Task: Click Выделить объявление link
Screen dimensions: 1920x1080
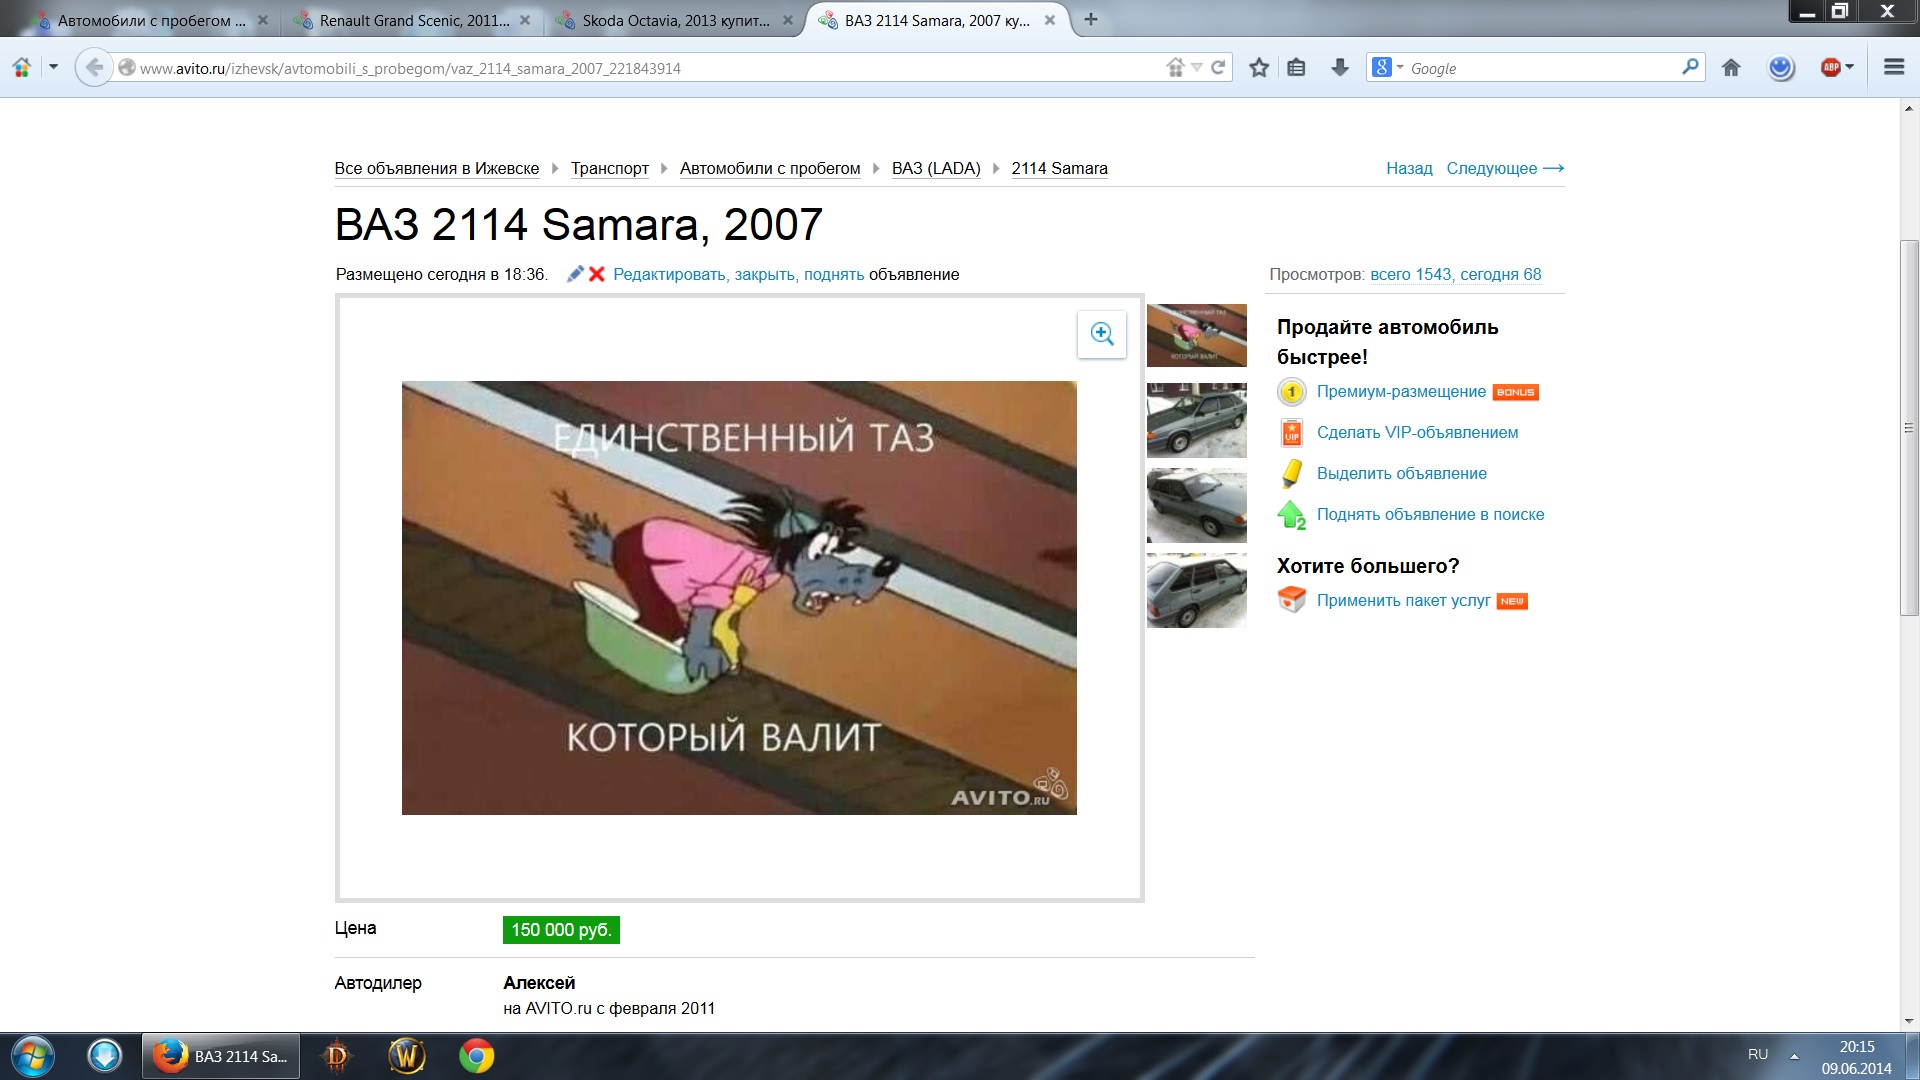Action: 1401,474
